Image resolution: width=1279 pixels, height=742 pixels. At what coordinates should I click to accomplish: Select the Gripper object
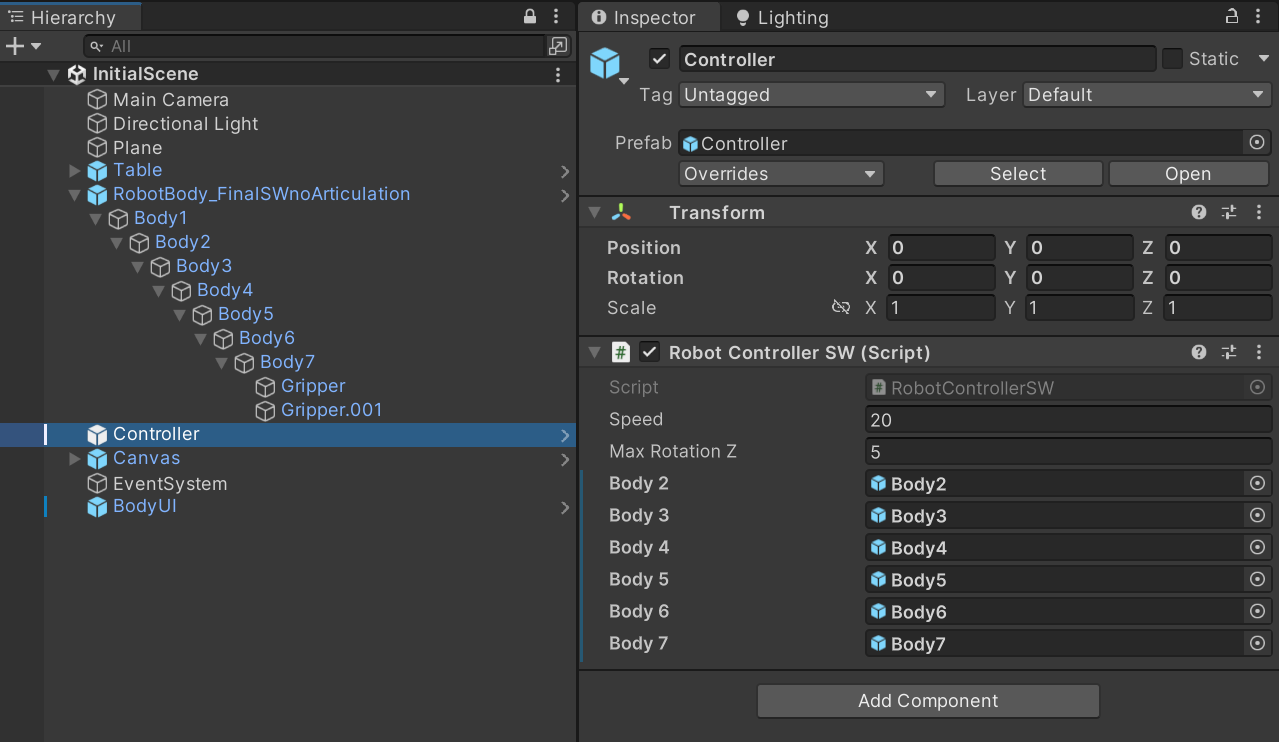[x=313, y=386]
